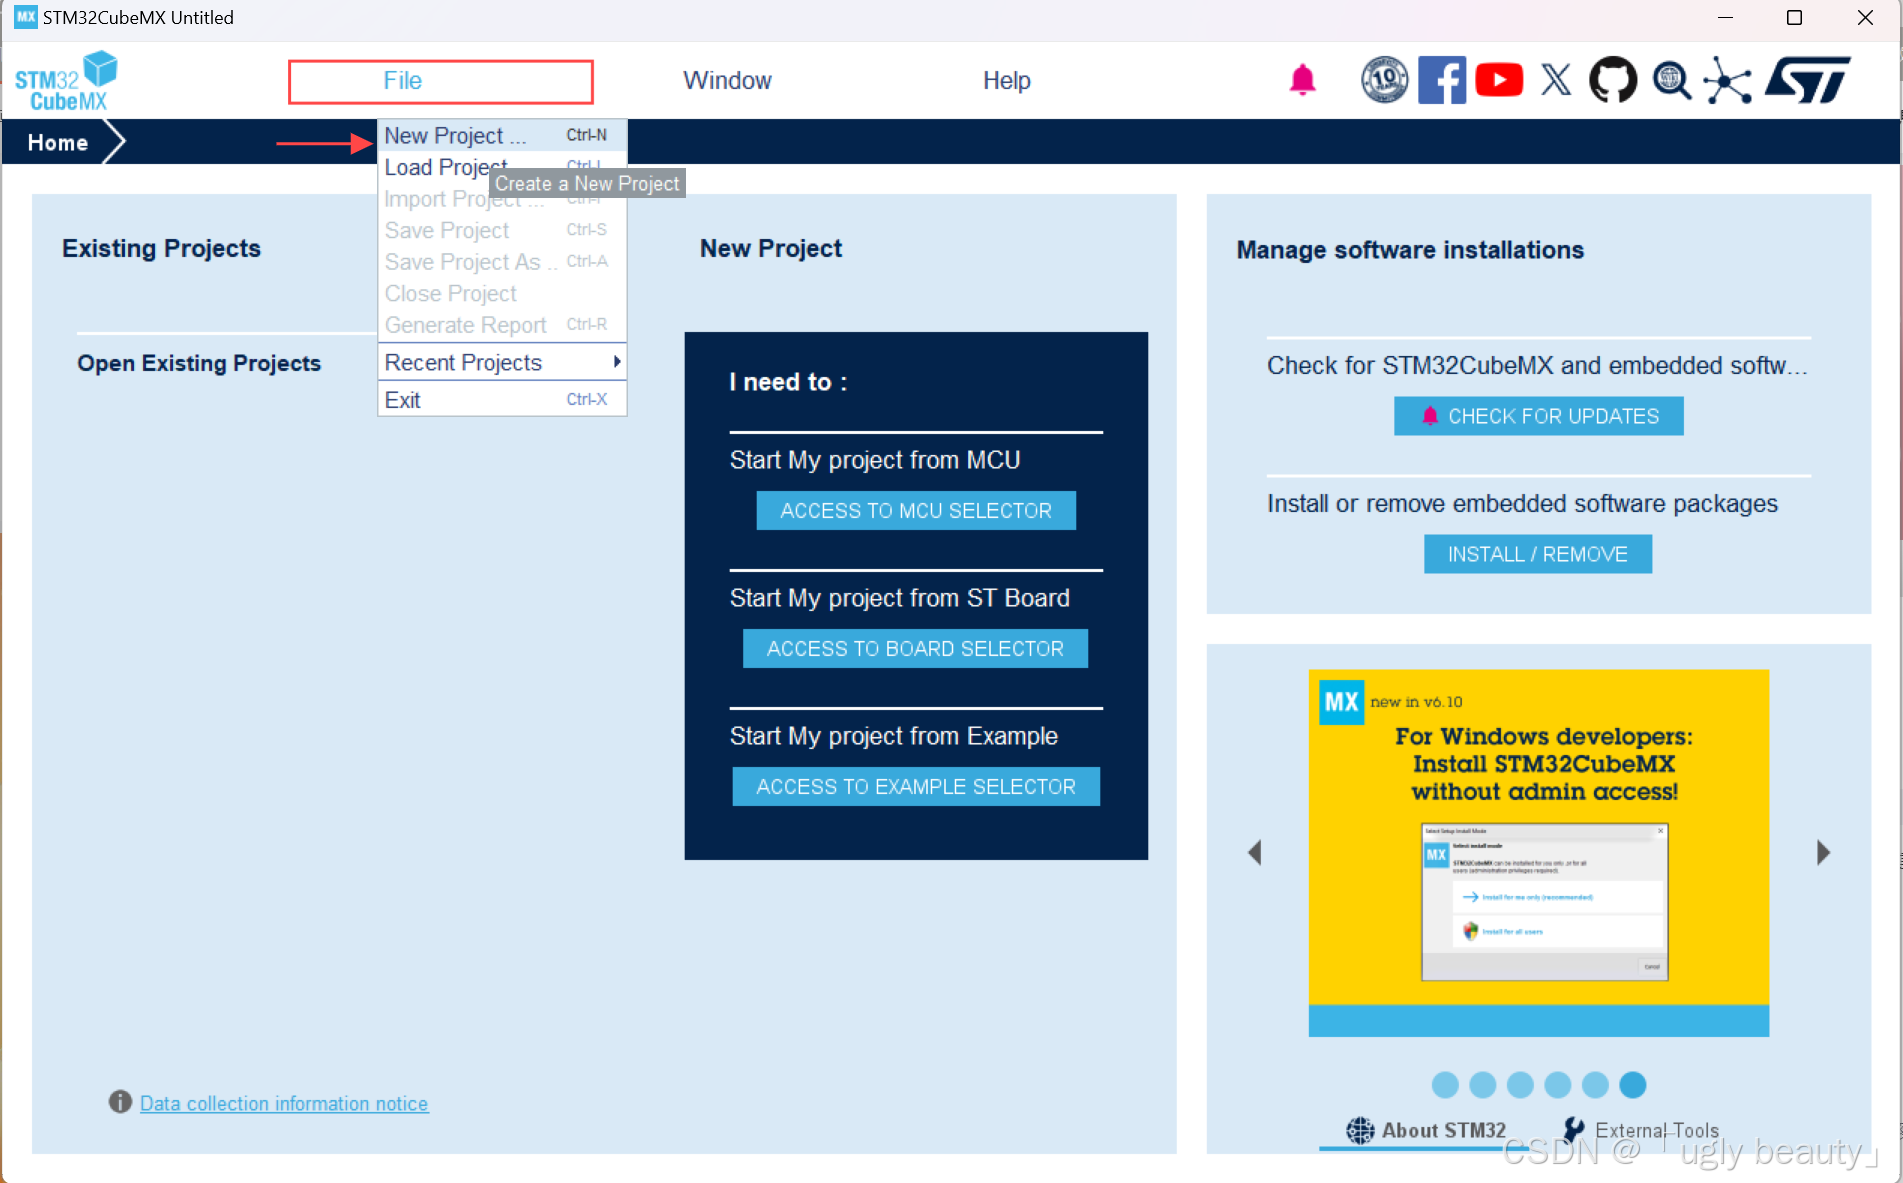The image size is (1903, 1183).
Task: Select the third carousel dot
Action: [x=1520, y=1085]
